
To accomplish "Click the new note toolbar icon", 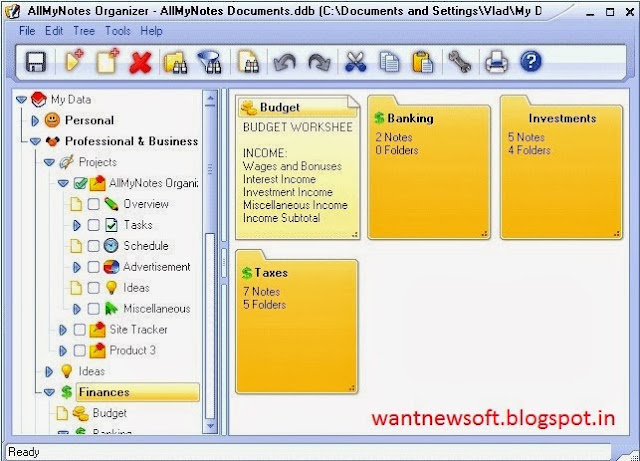I will (108, 61).
